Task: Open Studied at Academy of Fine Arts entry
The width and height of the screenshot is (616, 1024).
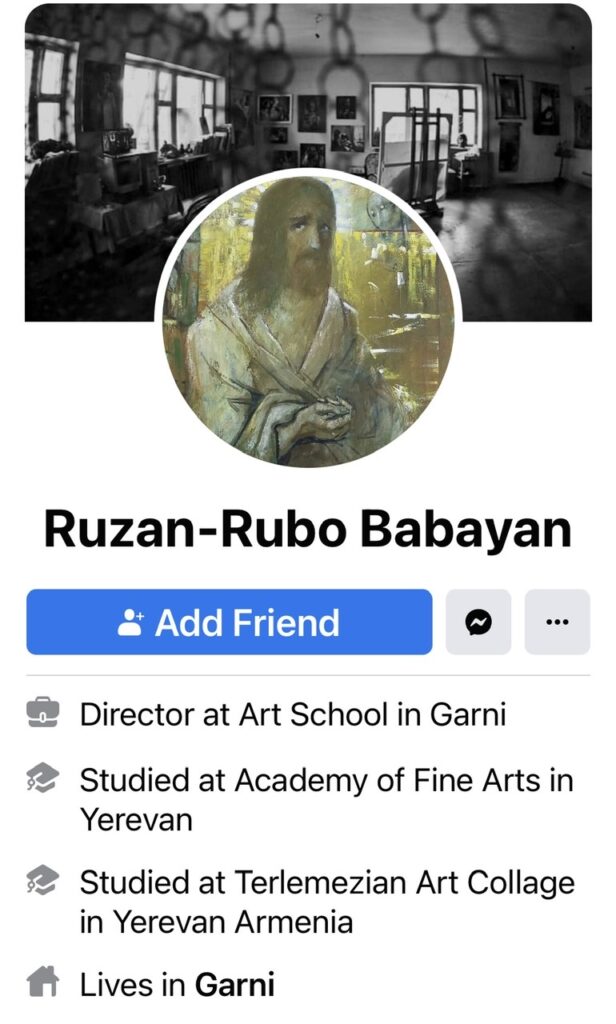Action: click(x=327, y=799)
